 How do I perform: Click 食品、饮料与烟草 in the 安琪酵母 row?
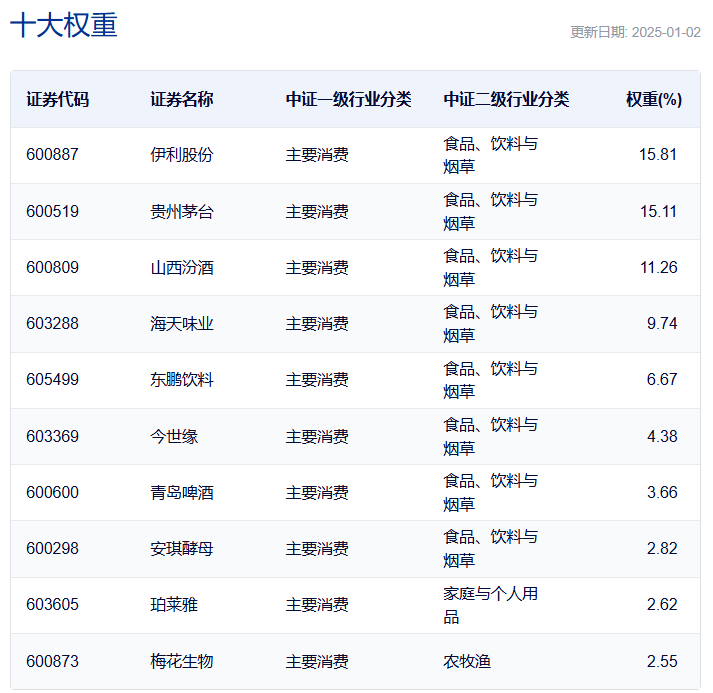tap(491, 548)
